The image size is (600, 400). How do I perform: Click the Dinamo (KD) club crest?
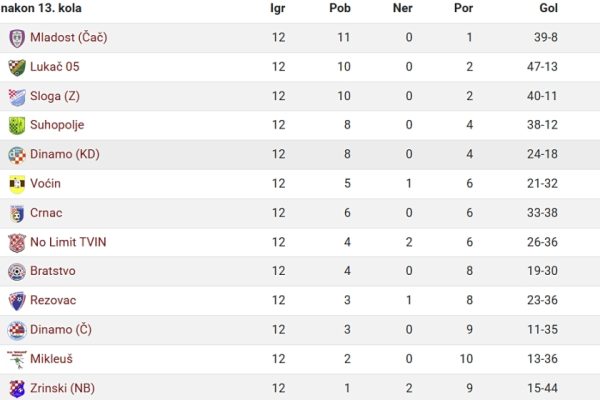click(17, 155)
